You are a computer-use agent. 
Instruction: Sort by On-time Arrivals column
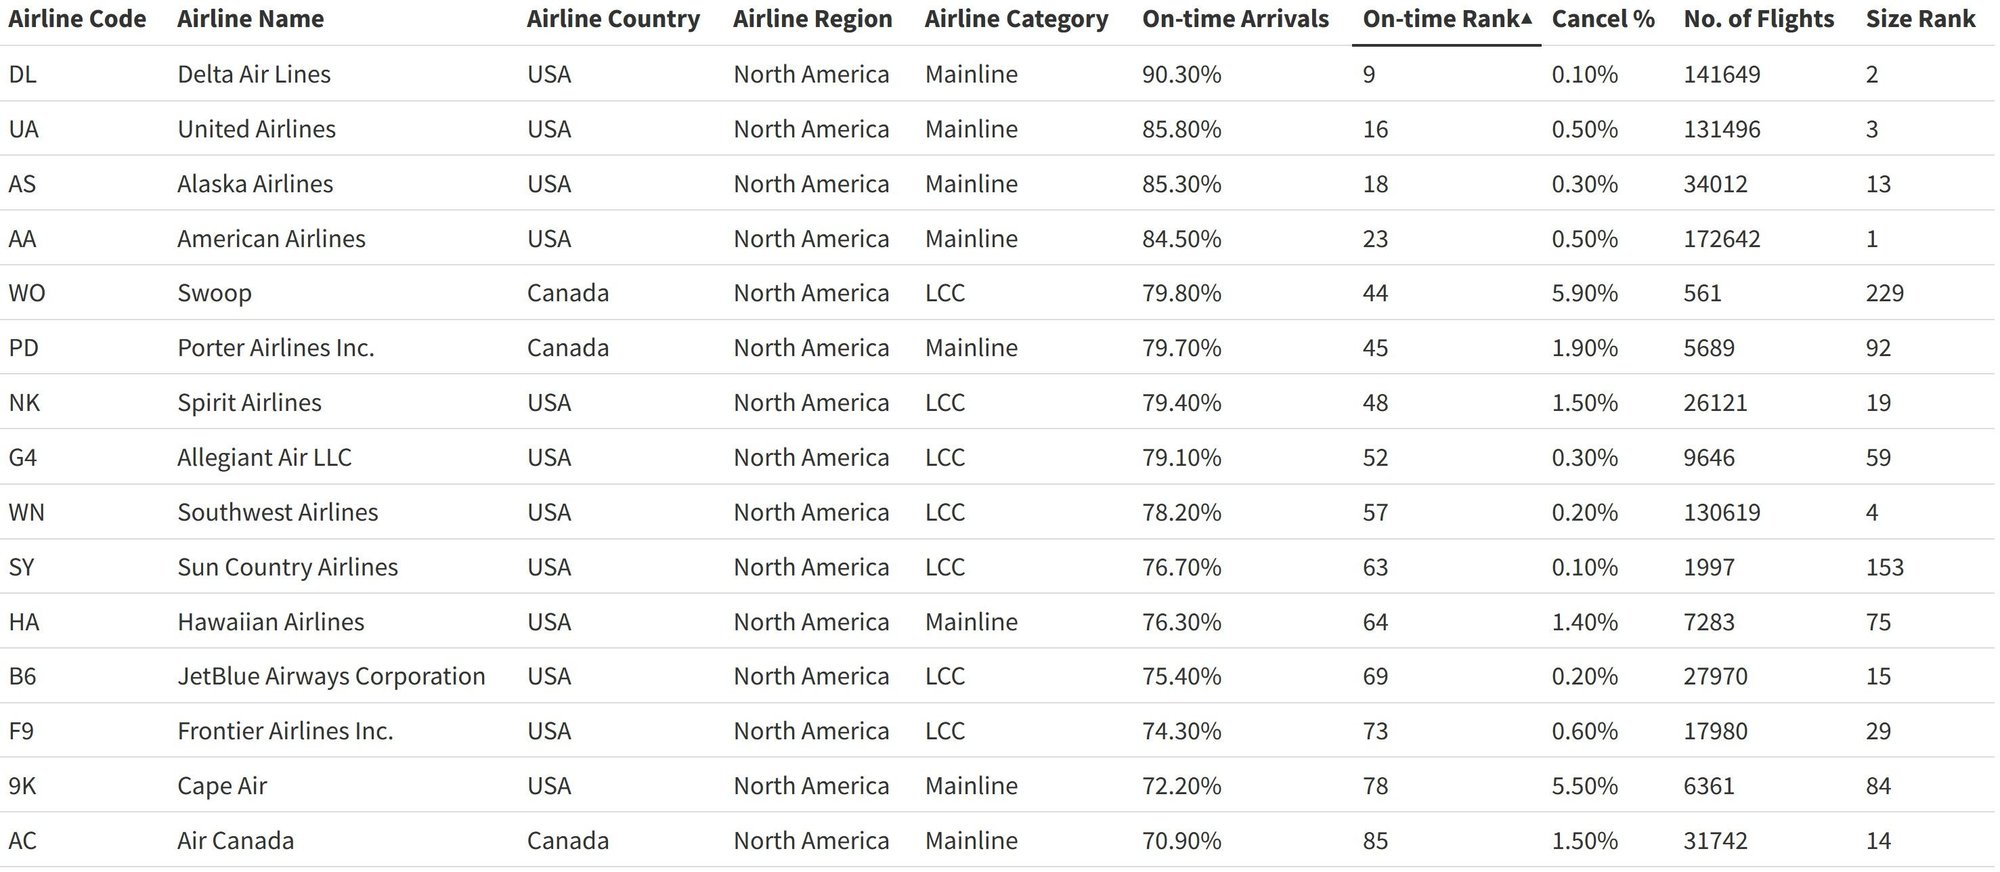pyautogui.click(x=1235, y=19)
